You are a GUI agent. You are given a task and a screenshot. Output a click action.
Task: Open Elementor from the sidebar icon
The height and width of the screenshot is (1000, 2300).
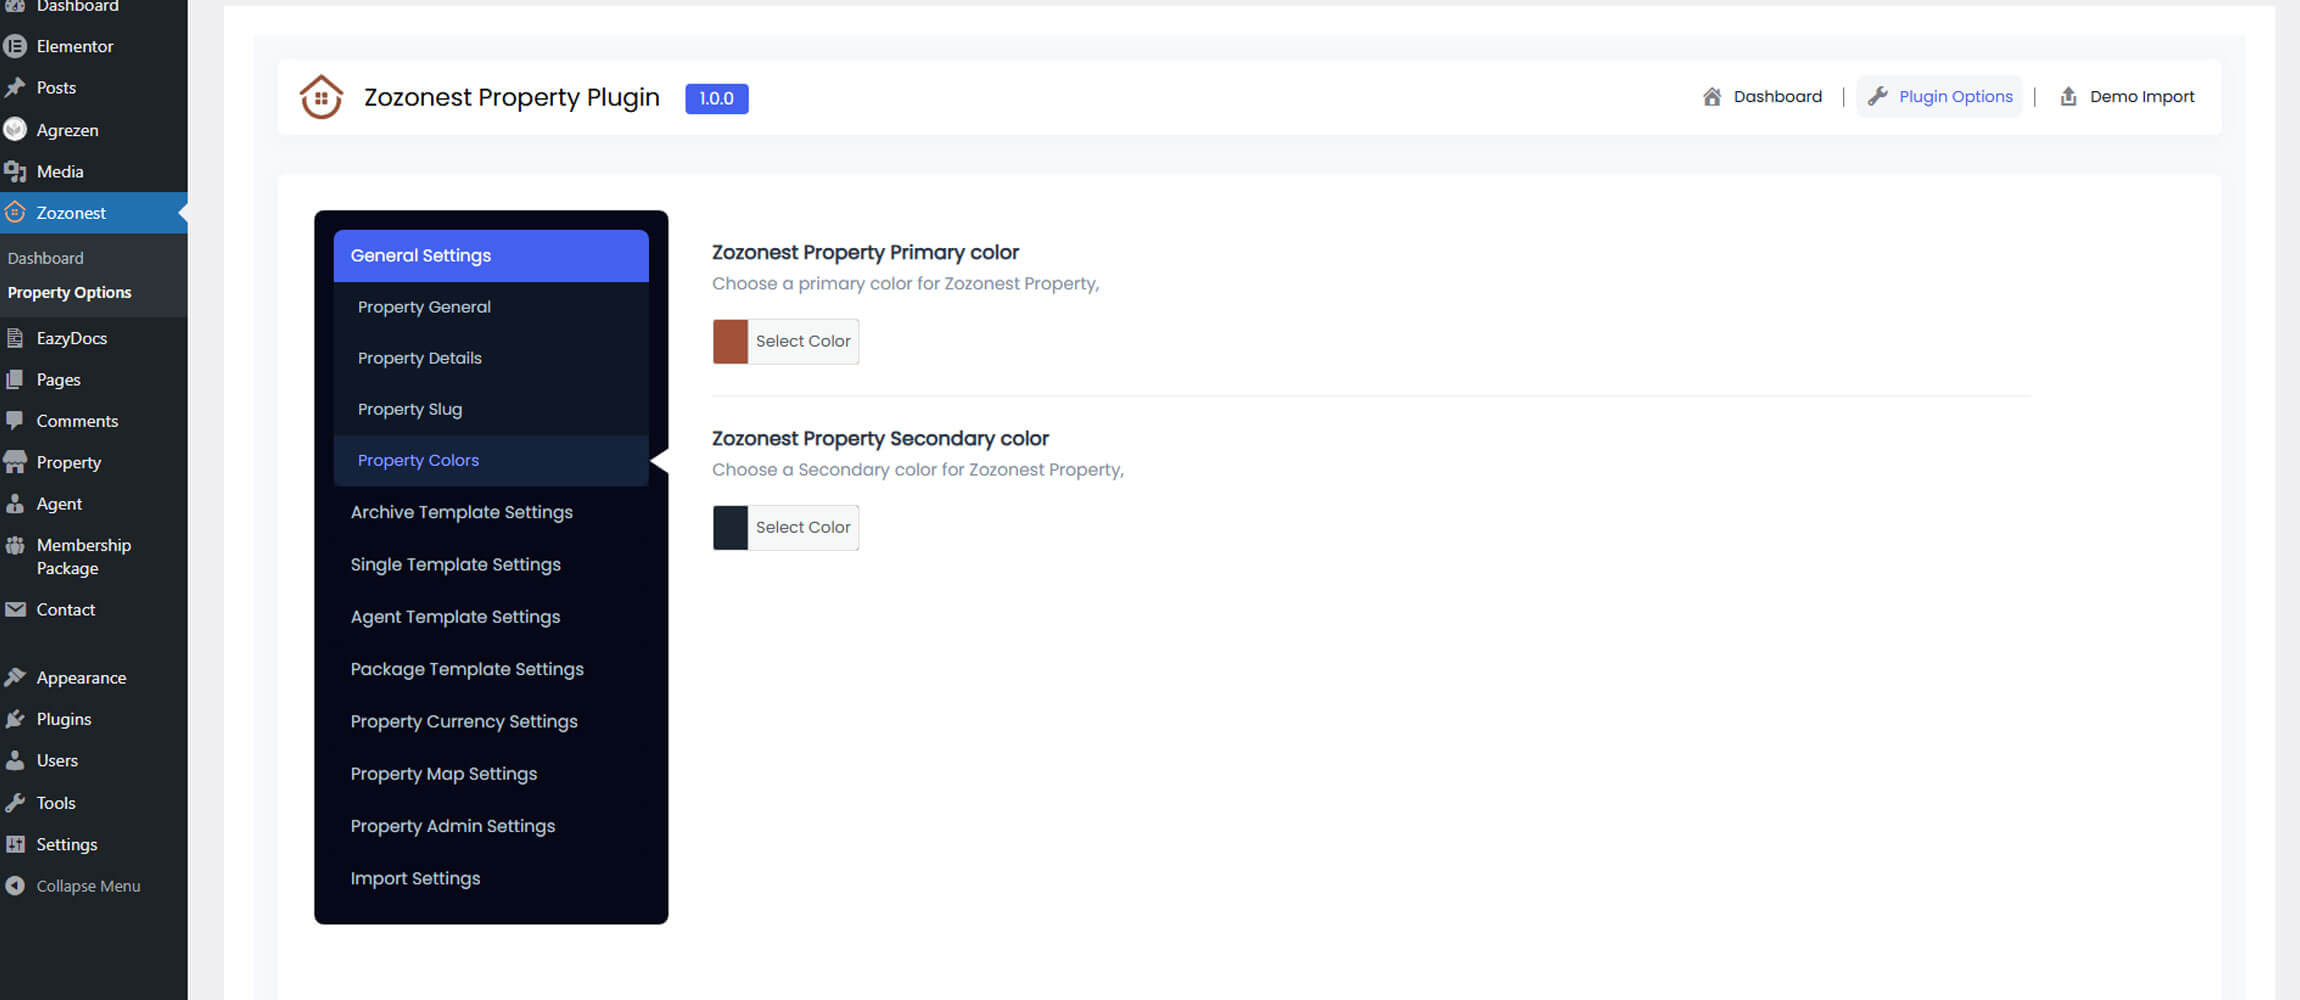click(15, 46)
